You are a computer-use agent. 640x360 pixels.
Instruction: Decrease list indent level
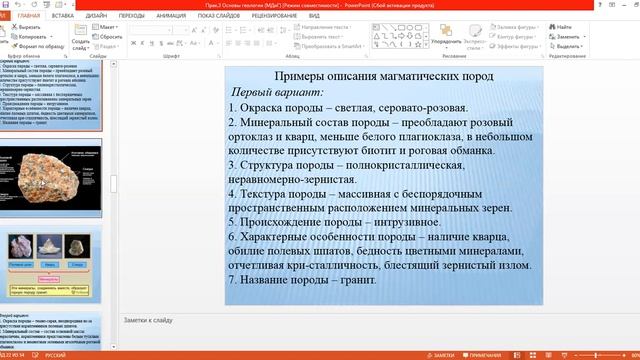(x=261, y=30)
